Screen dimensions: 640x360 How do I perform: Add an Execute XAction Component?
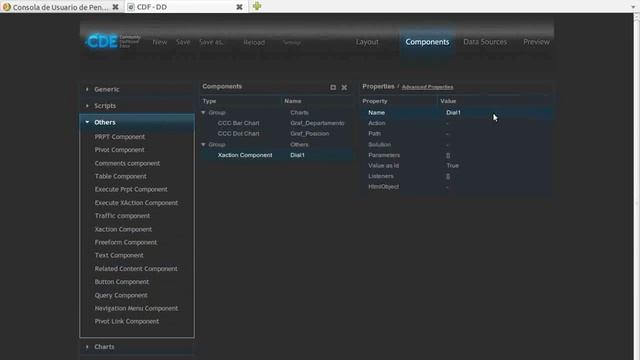[136, 203]
